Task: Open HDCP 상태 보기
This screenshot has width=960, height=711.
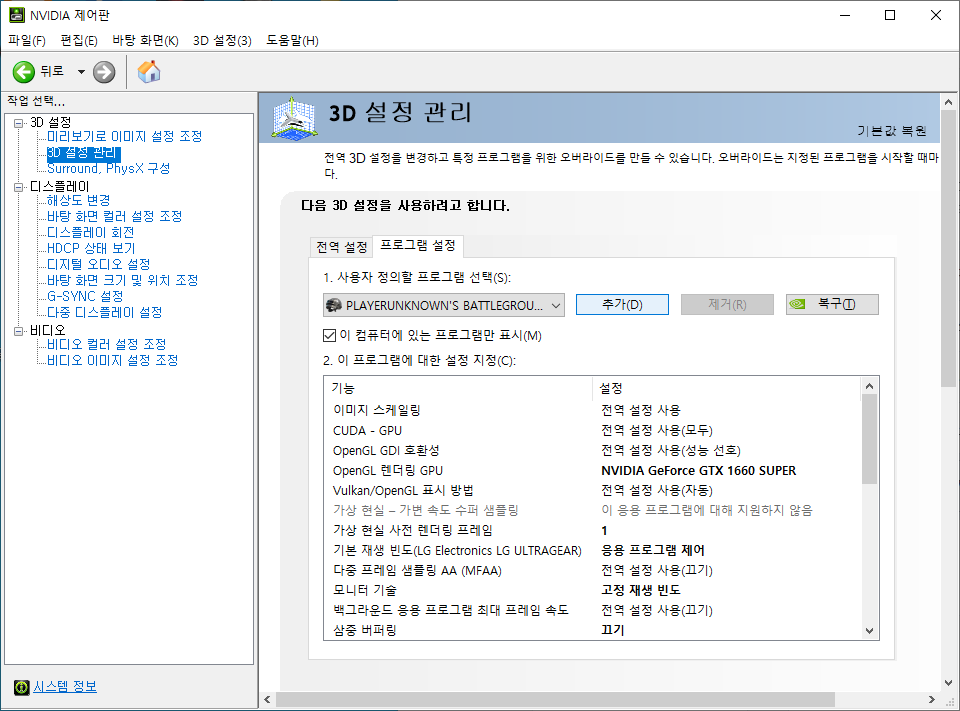Action: [x=91, y=248]
